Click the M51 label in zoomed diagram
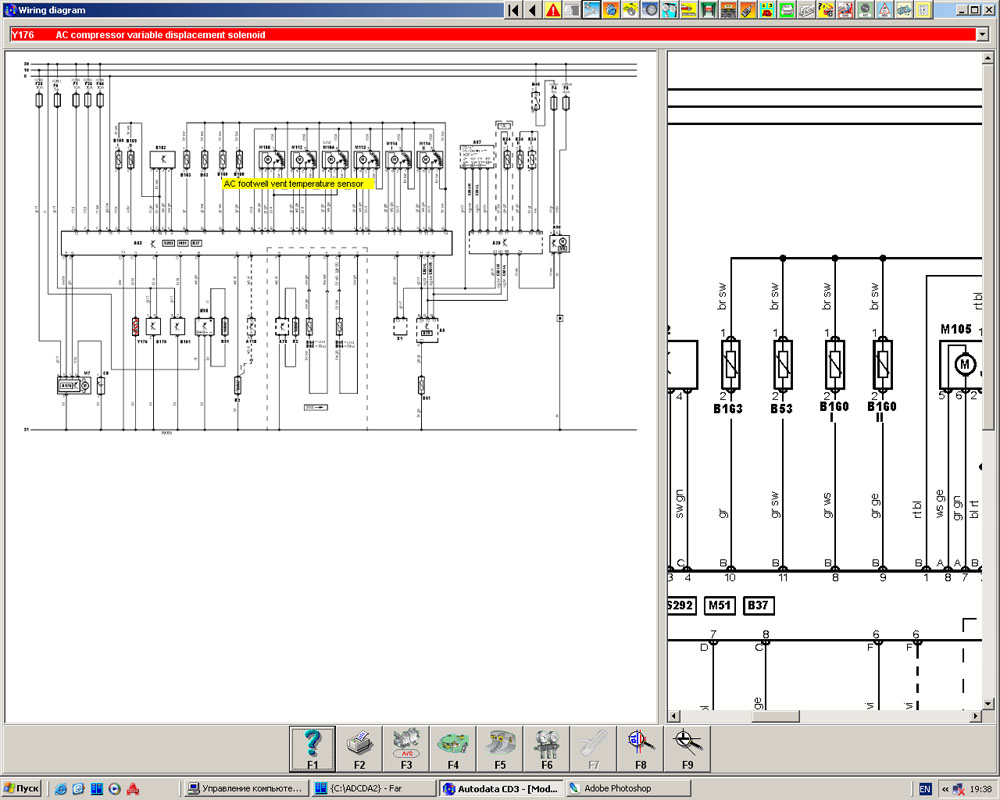Screen dimensions: 1000x800 (x=719, y=606)
